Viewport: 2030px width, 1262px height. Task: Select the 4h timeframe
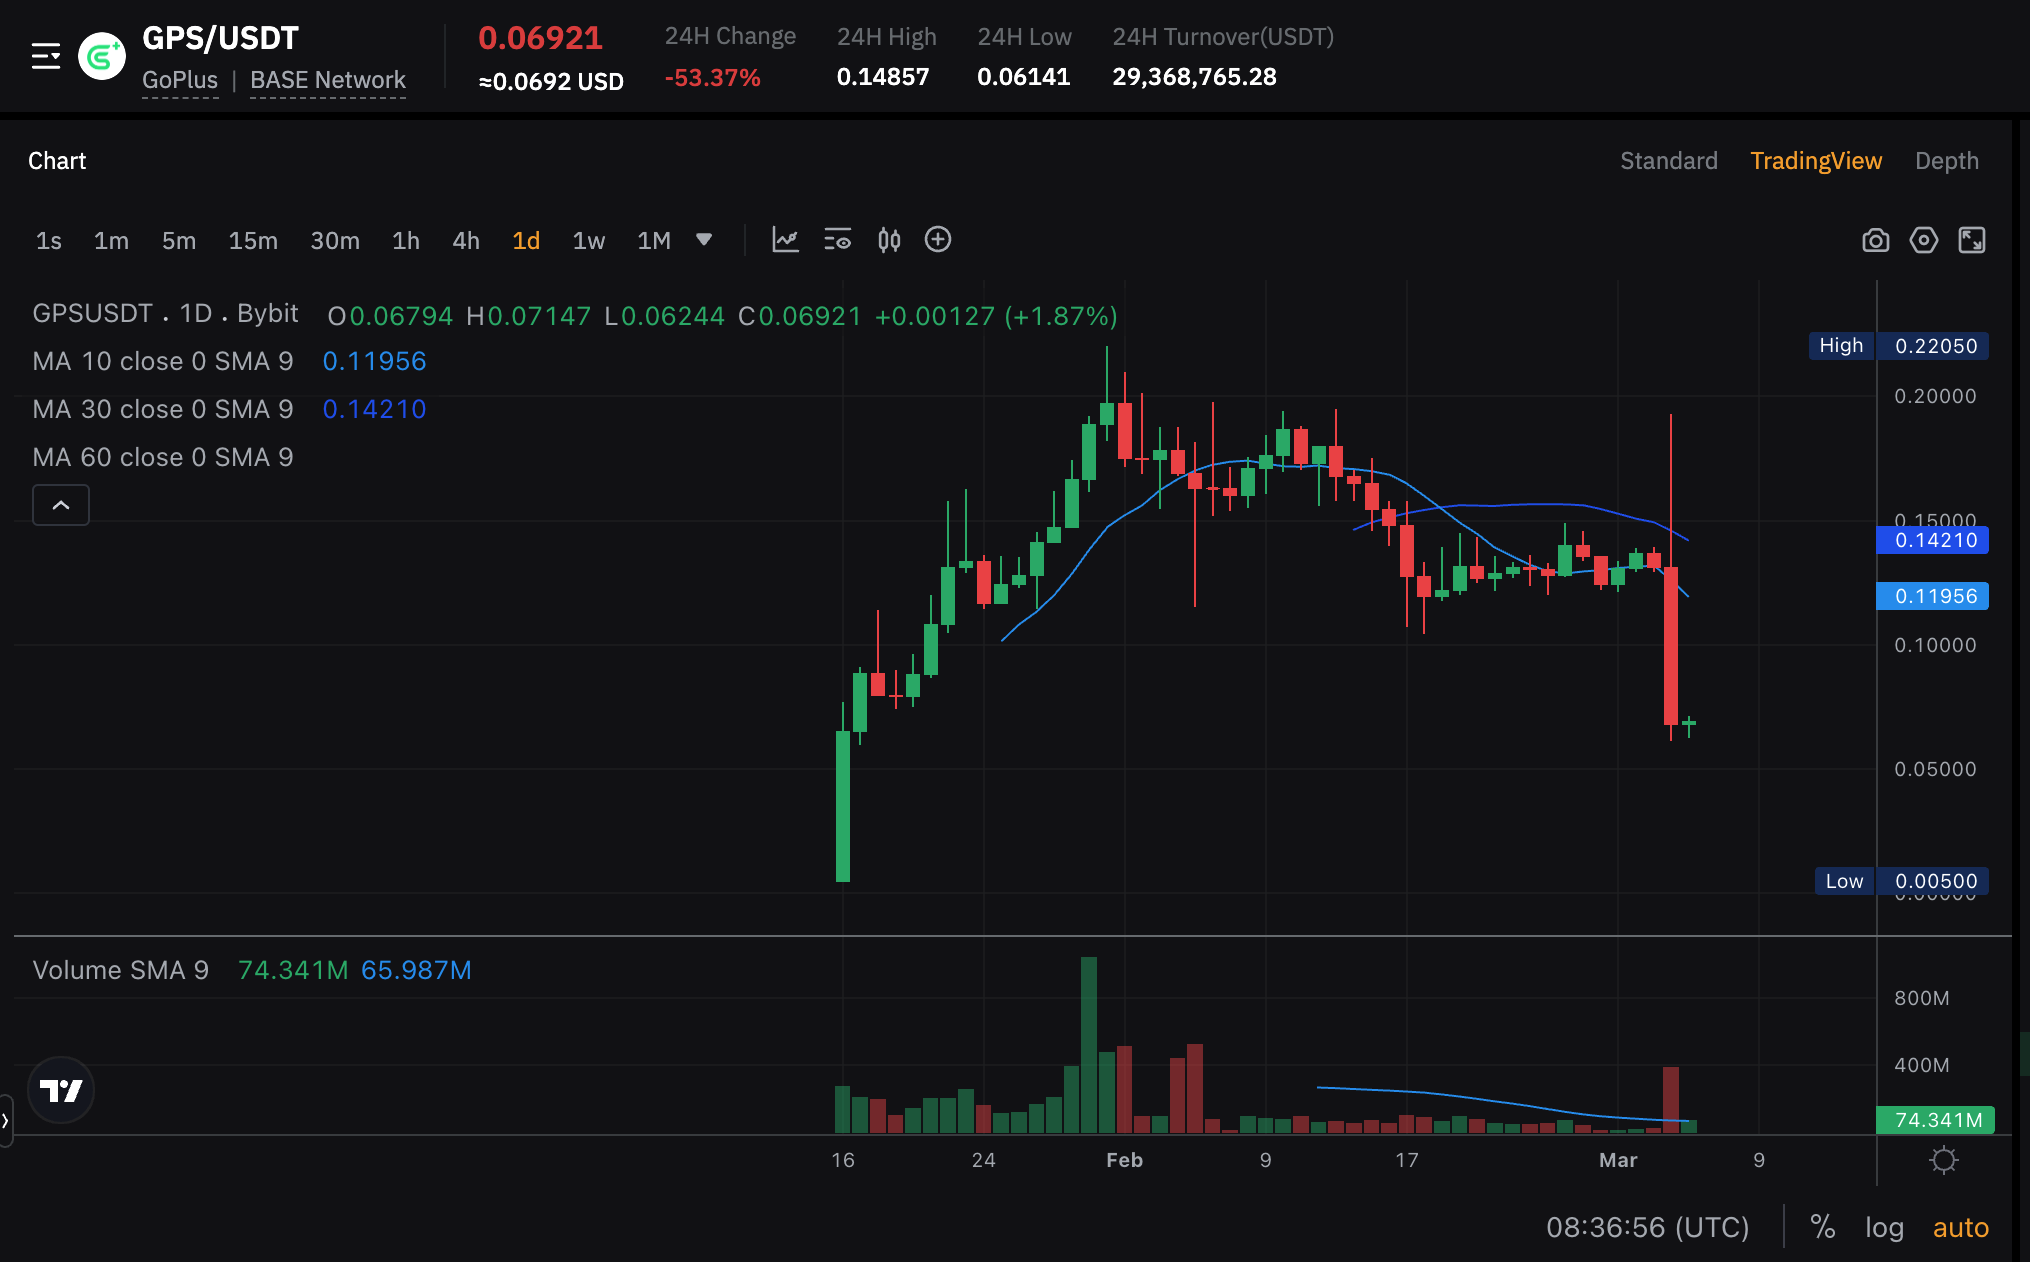[x=466, y=241]
